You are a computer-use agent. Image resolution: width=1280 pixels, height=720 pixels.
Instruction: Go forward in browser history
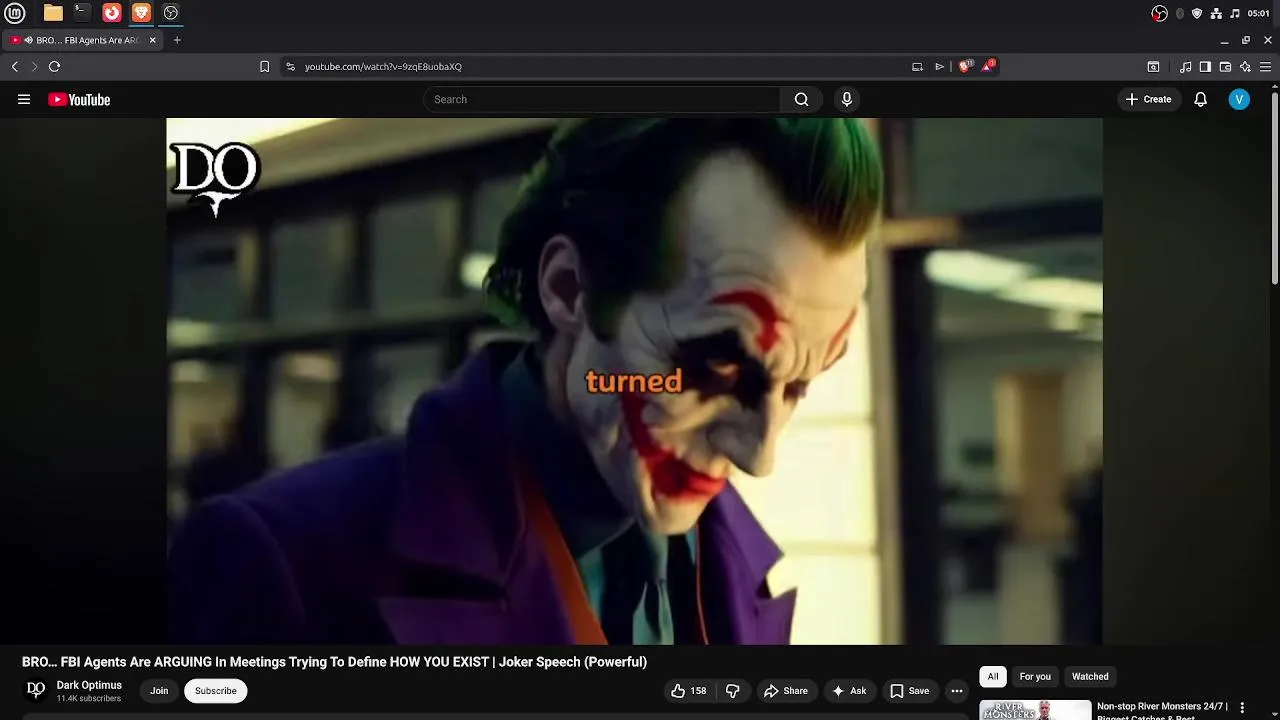point(34,66)
